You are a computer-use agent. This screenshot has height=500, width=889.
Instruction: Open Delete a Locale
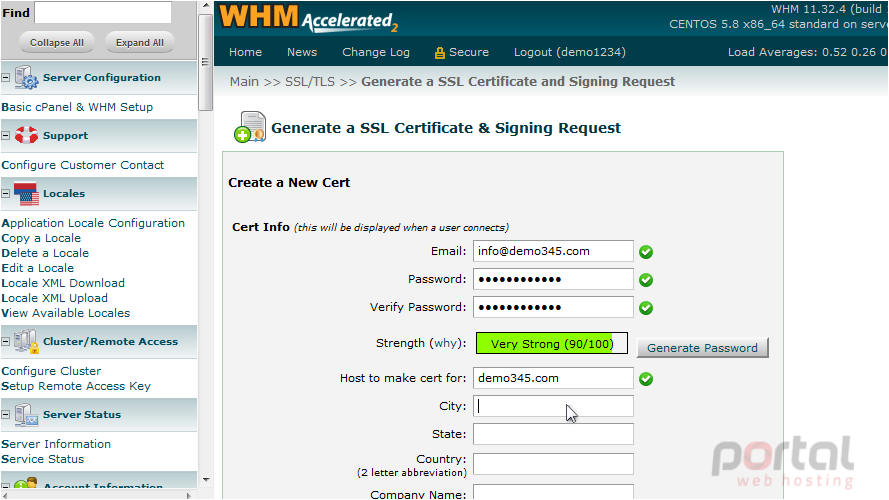coord(45,253)
